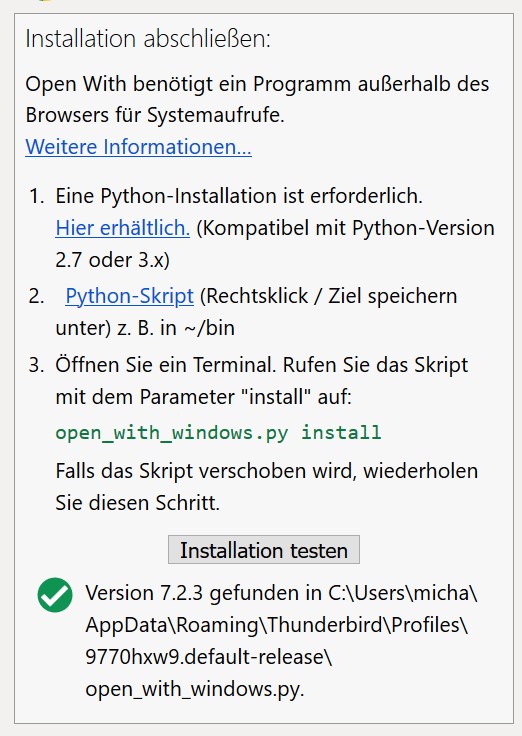Click the Installation testen button
522x736 pixels.
pyautogui.click(x=264, y=550)
